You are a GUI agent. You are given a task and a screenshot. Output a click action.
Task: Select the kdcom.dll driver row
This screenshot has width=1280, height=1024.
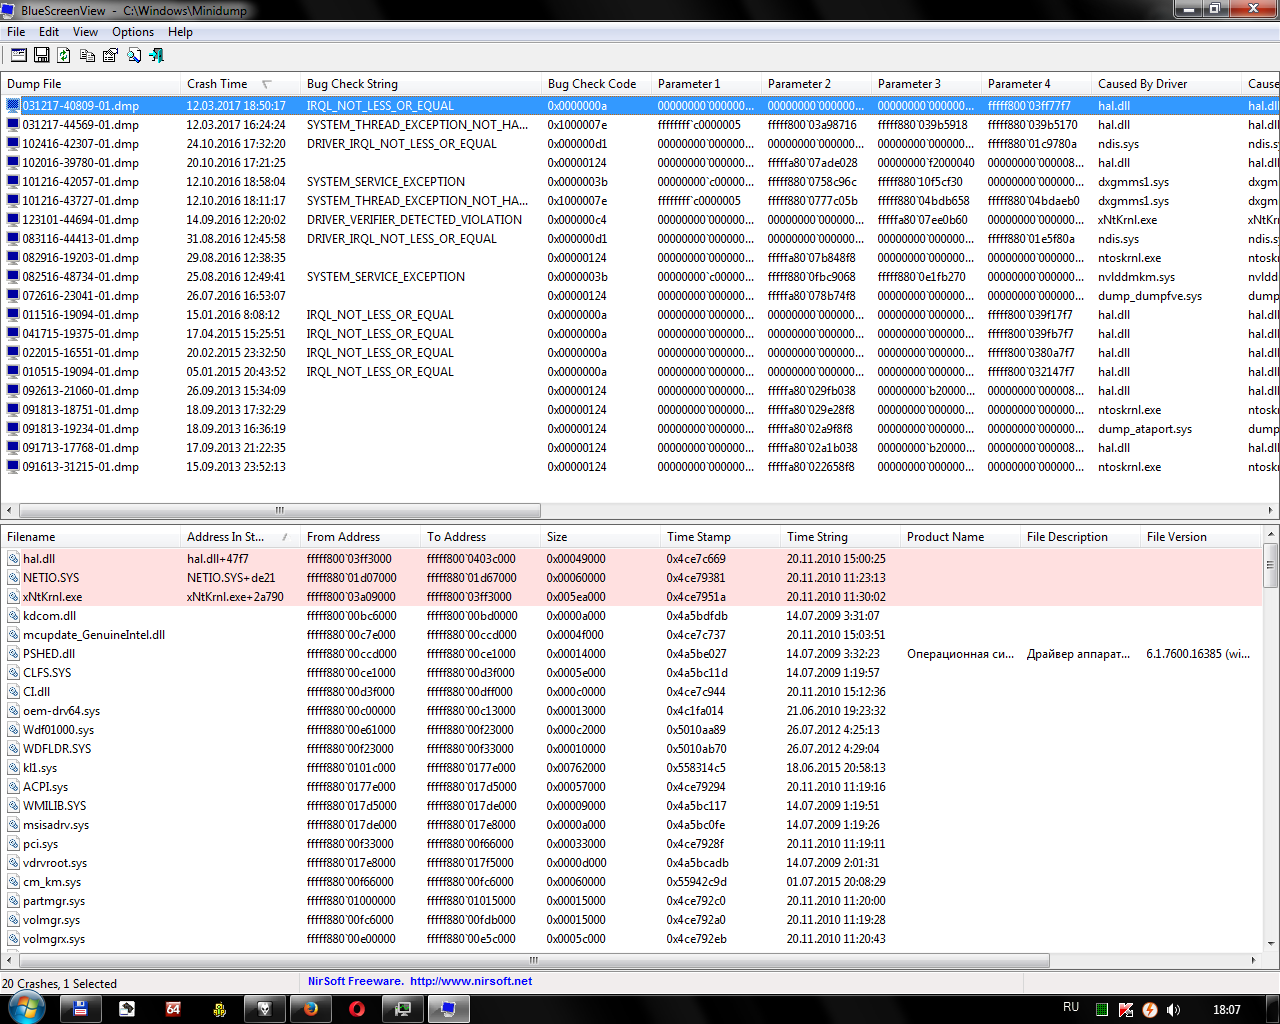631,615
